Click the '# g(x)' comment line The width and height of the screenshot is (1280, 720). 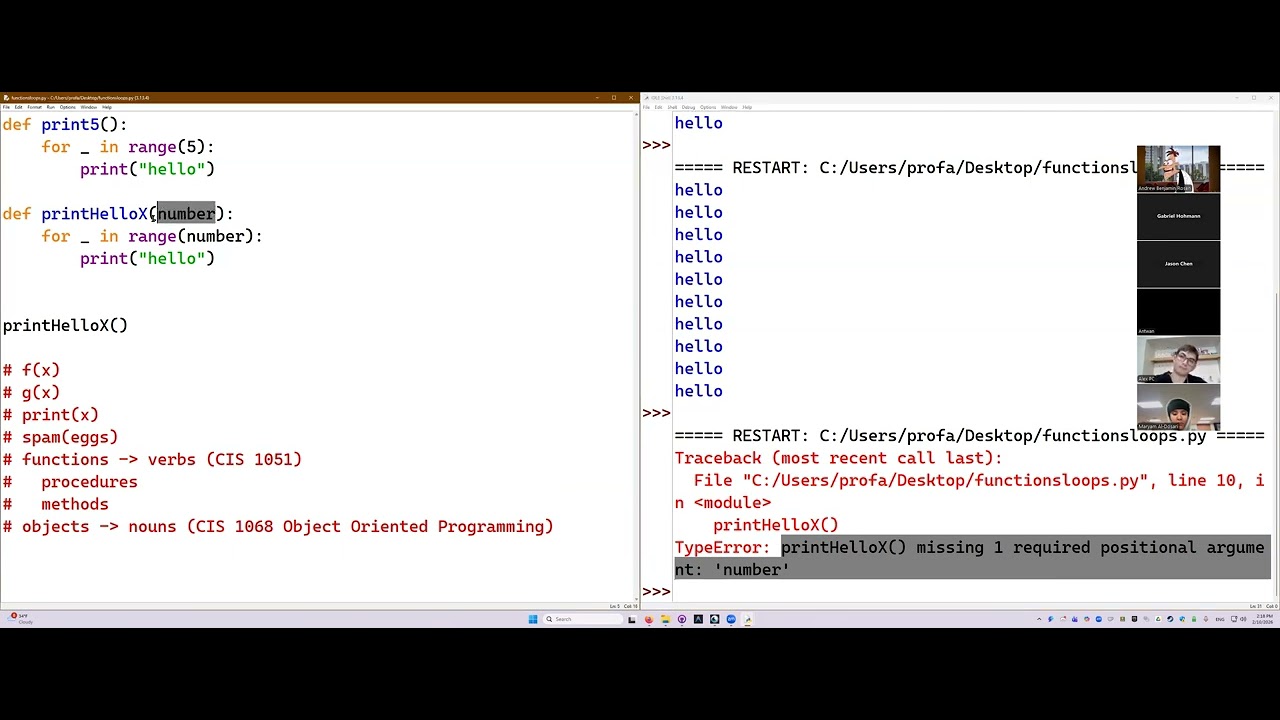pyautogui.click(x=31, y=393)
